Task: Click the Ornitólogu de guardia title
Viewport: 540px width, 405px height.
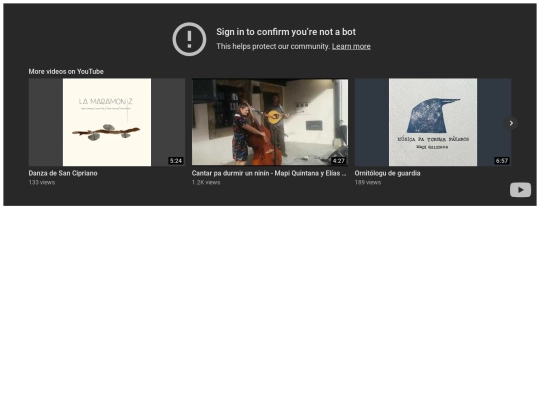Action: (x=387, y=173)
